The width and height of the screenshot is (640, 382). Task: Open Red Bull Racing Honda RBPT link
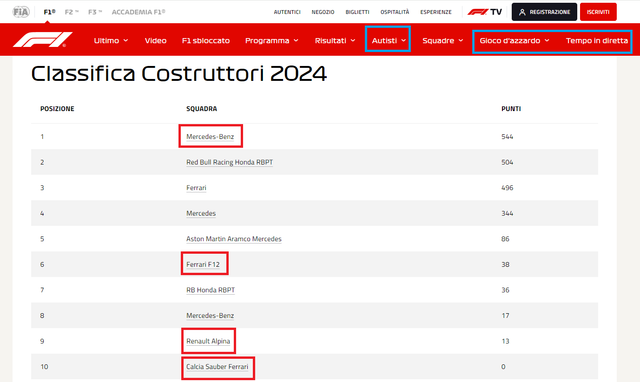[x=229, y=162]
